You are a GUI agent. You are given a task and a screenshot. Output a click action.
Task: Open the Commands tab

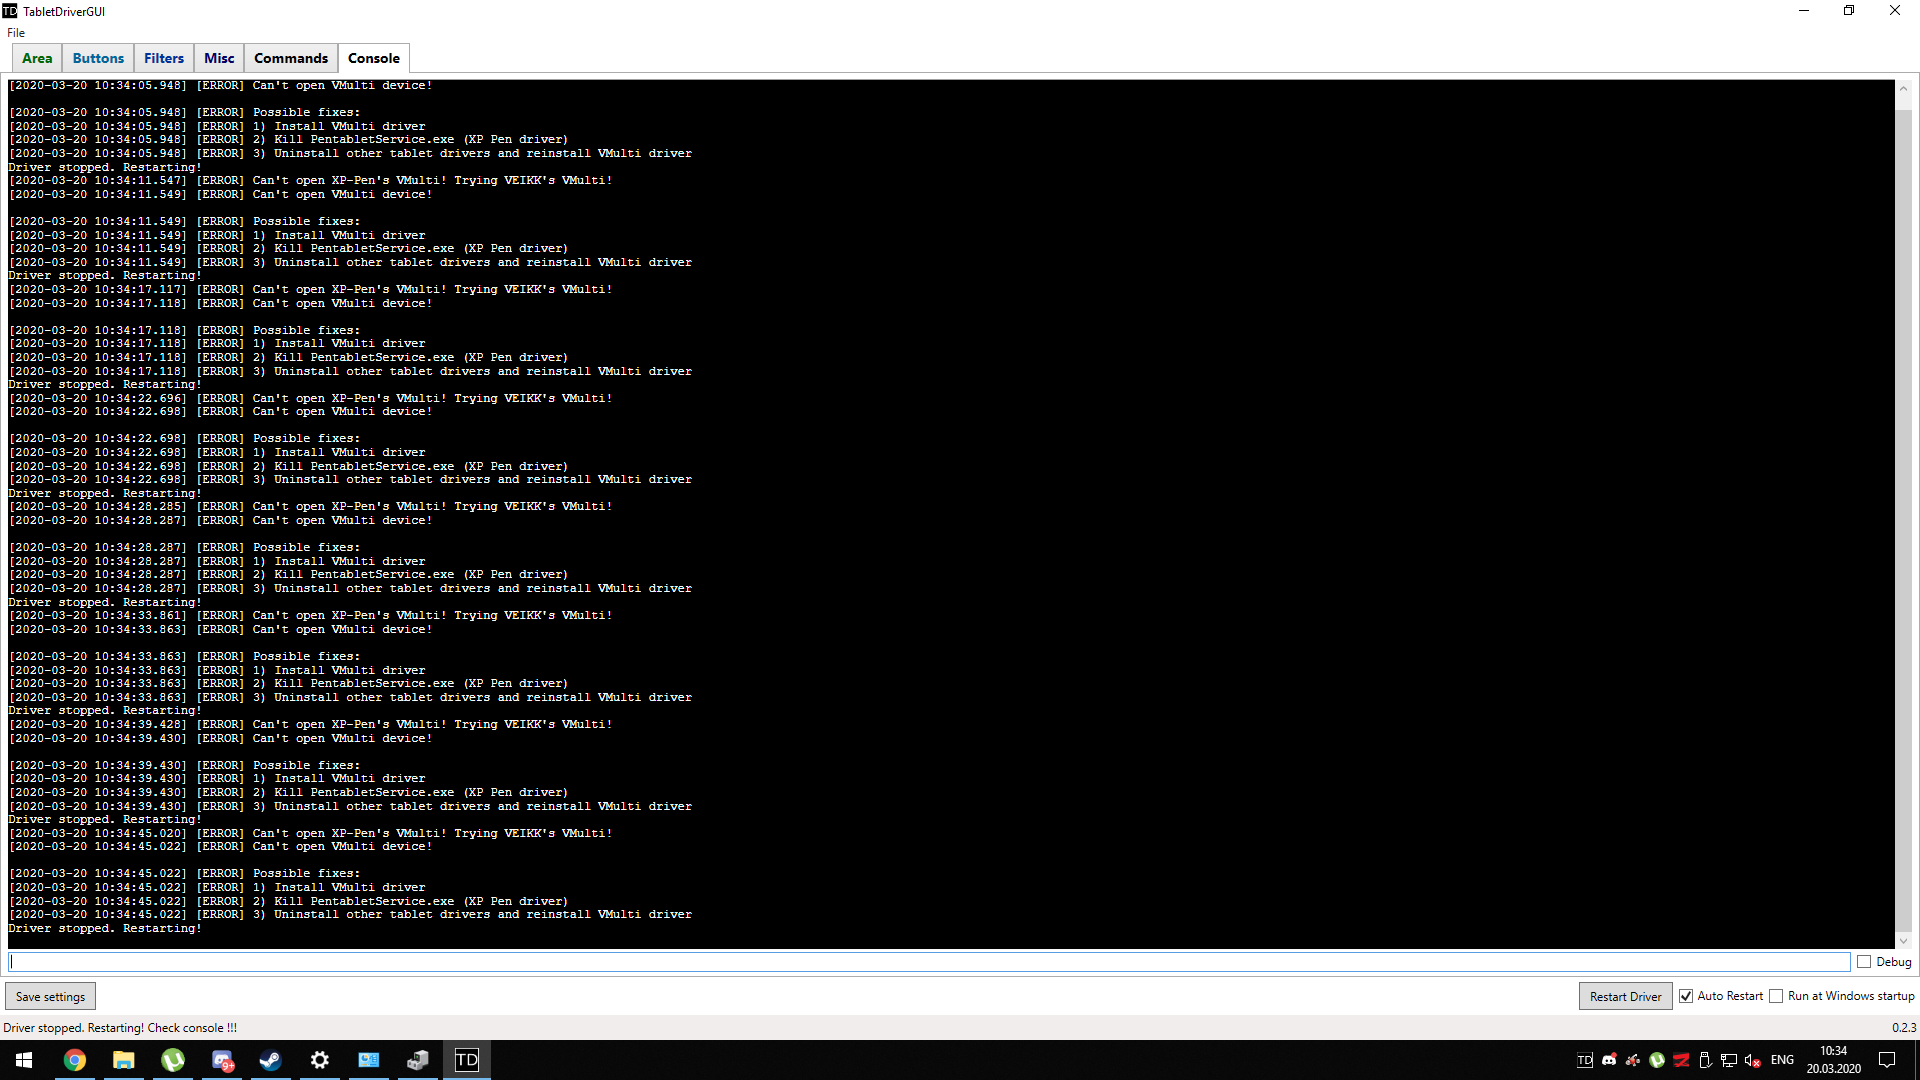291,58
